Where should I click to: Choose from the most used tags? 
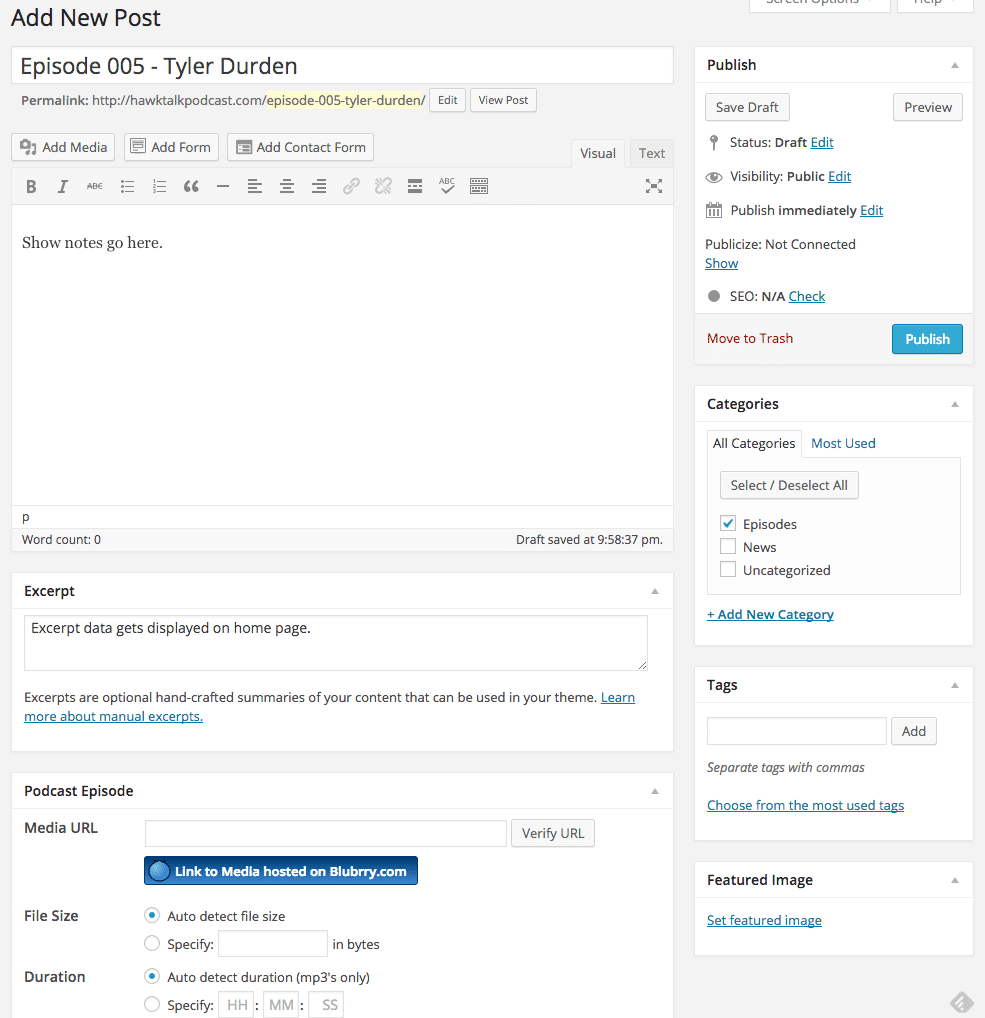pos(805,805)
